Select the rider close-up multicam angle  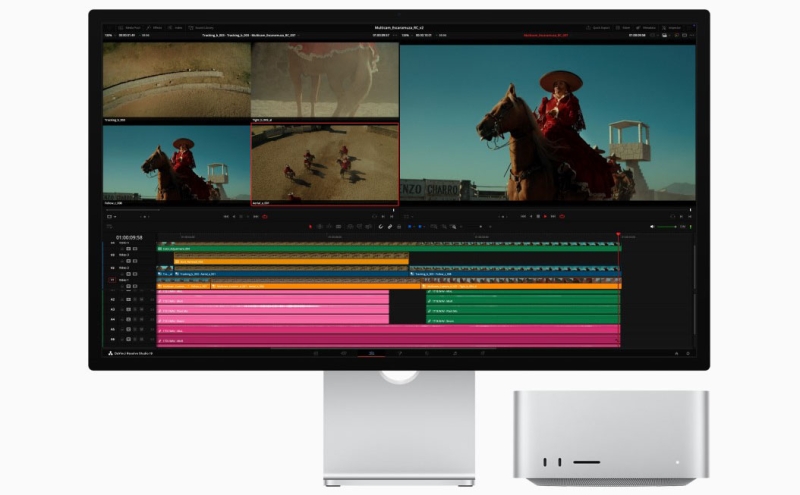pyautogui.click(x=177, y=163)
